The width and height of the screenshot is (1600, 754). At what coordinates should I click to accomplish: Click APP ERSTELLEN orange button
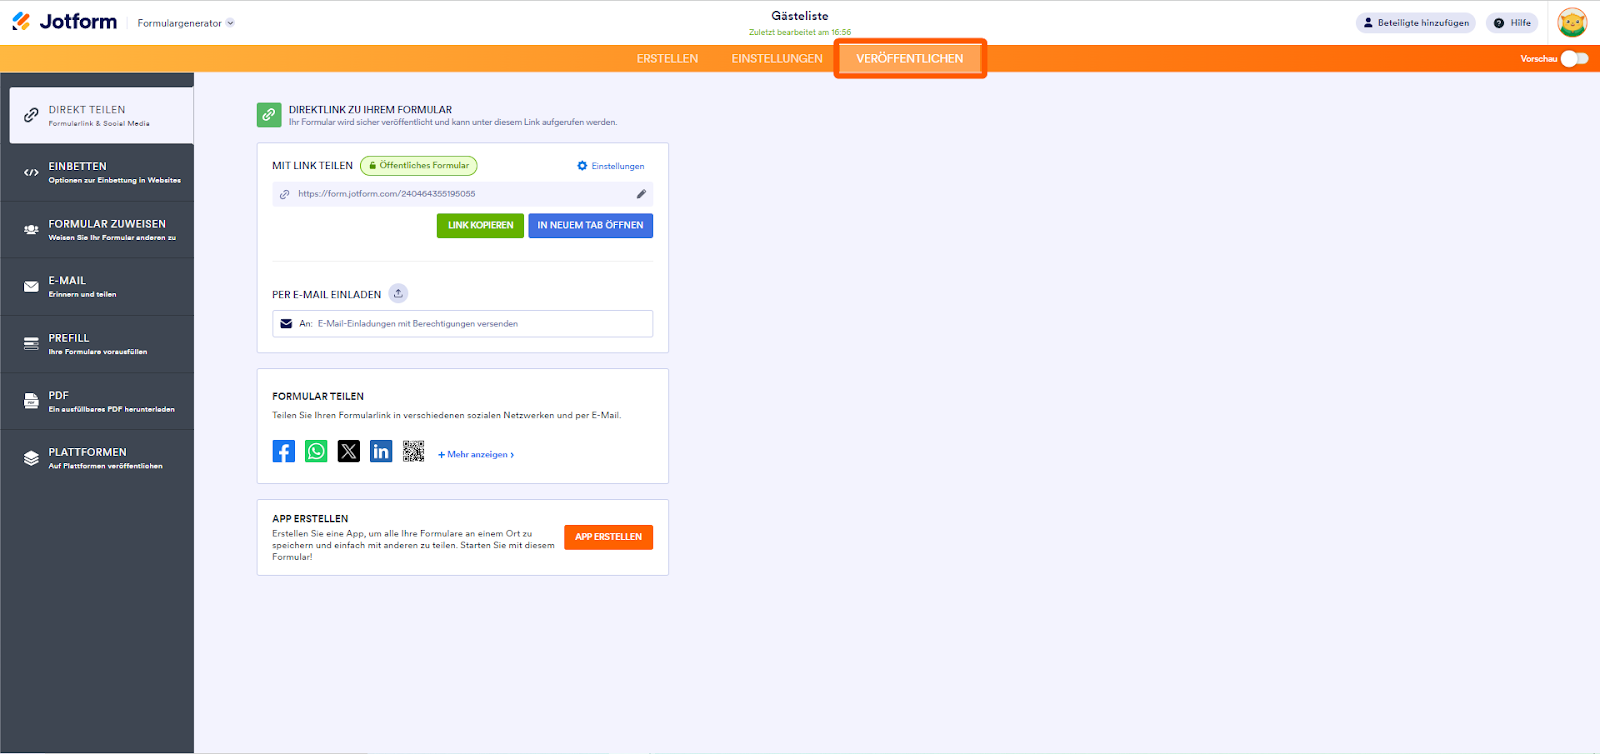point(608,537)
